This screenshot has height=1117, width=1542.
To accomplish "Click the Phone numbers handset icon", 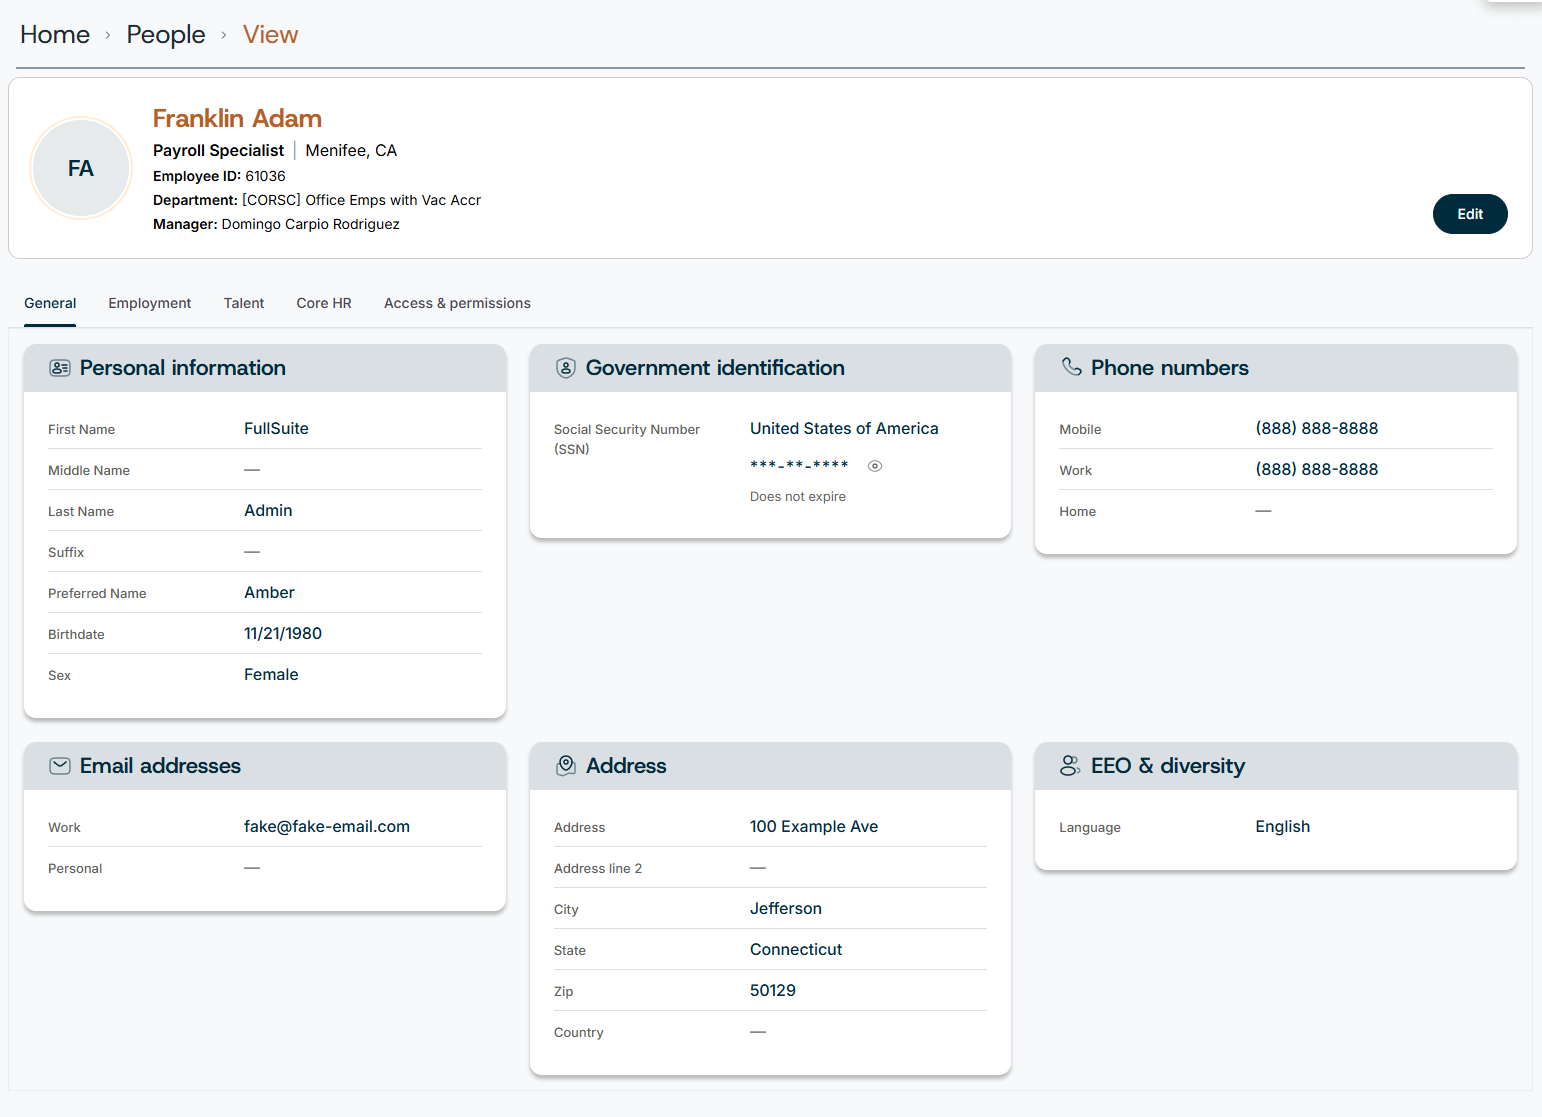I will point(1071,367).
